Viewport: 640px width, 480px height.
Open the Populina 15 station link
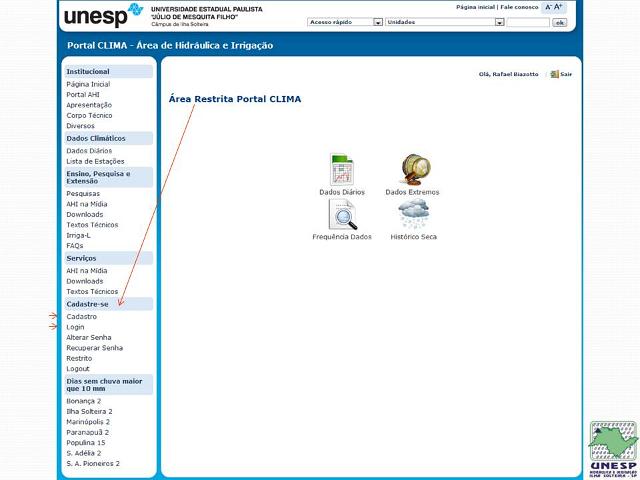(x=86, y=442)
